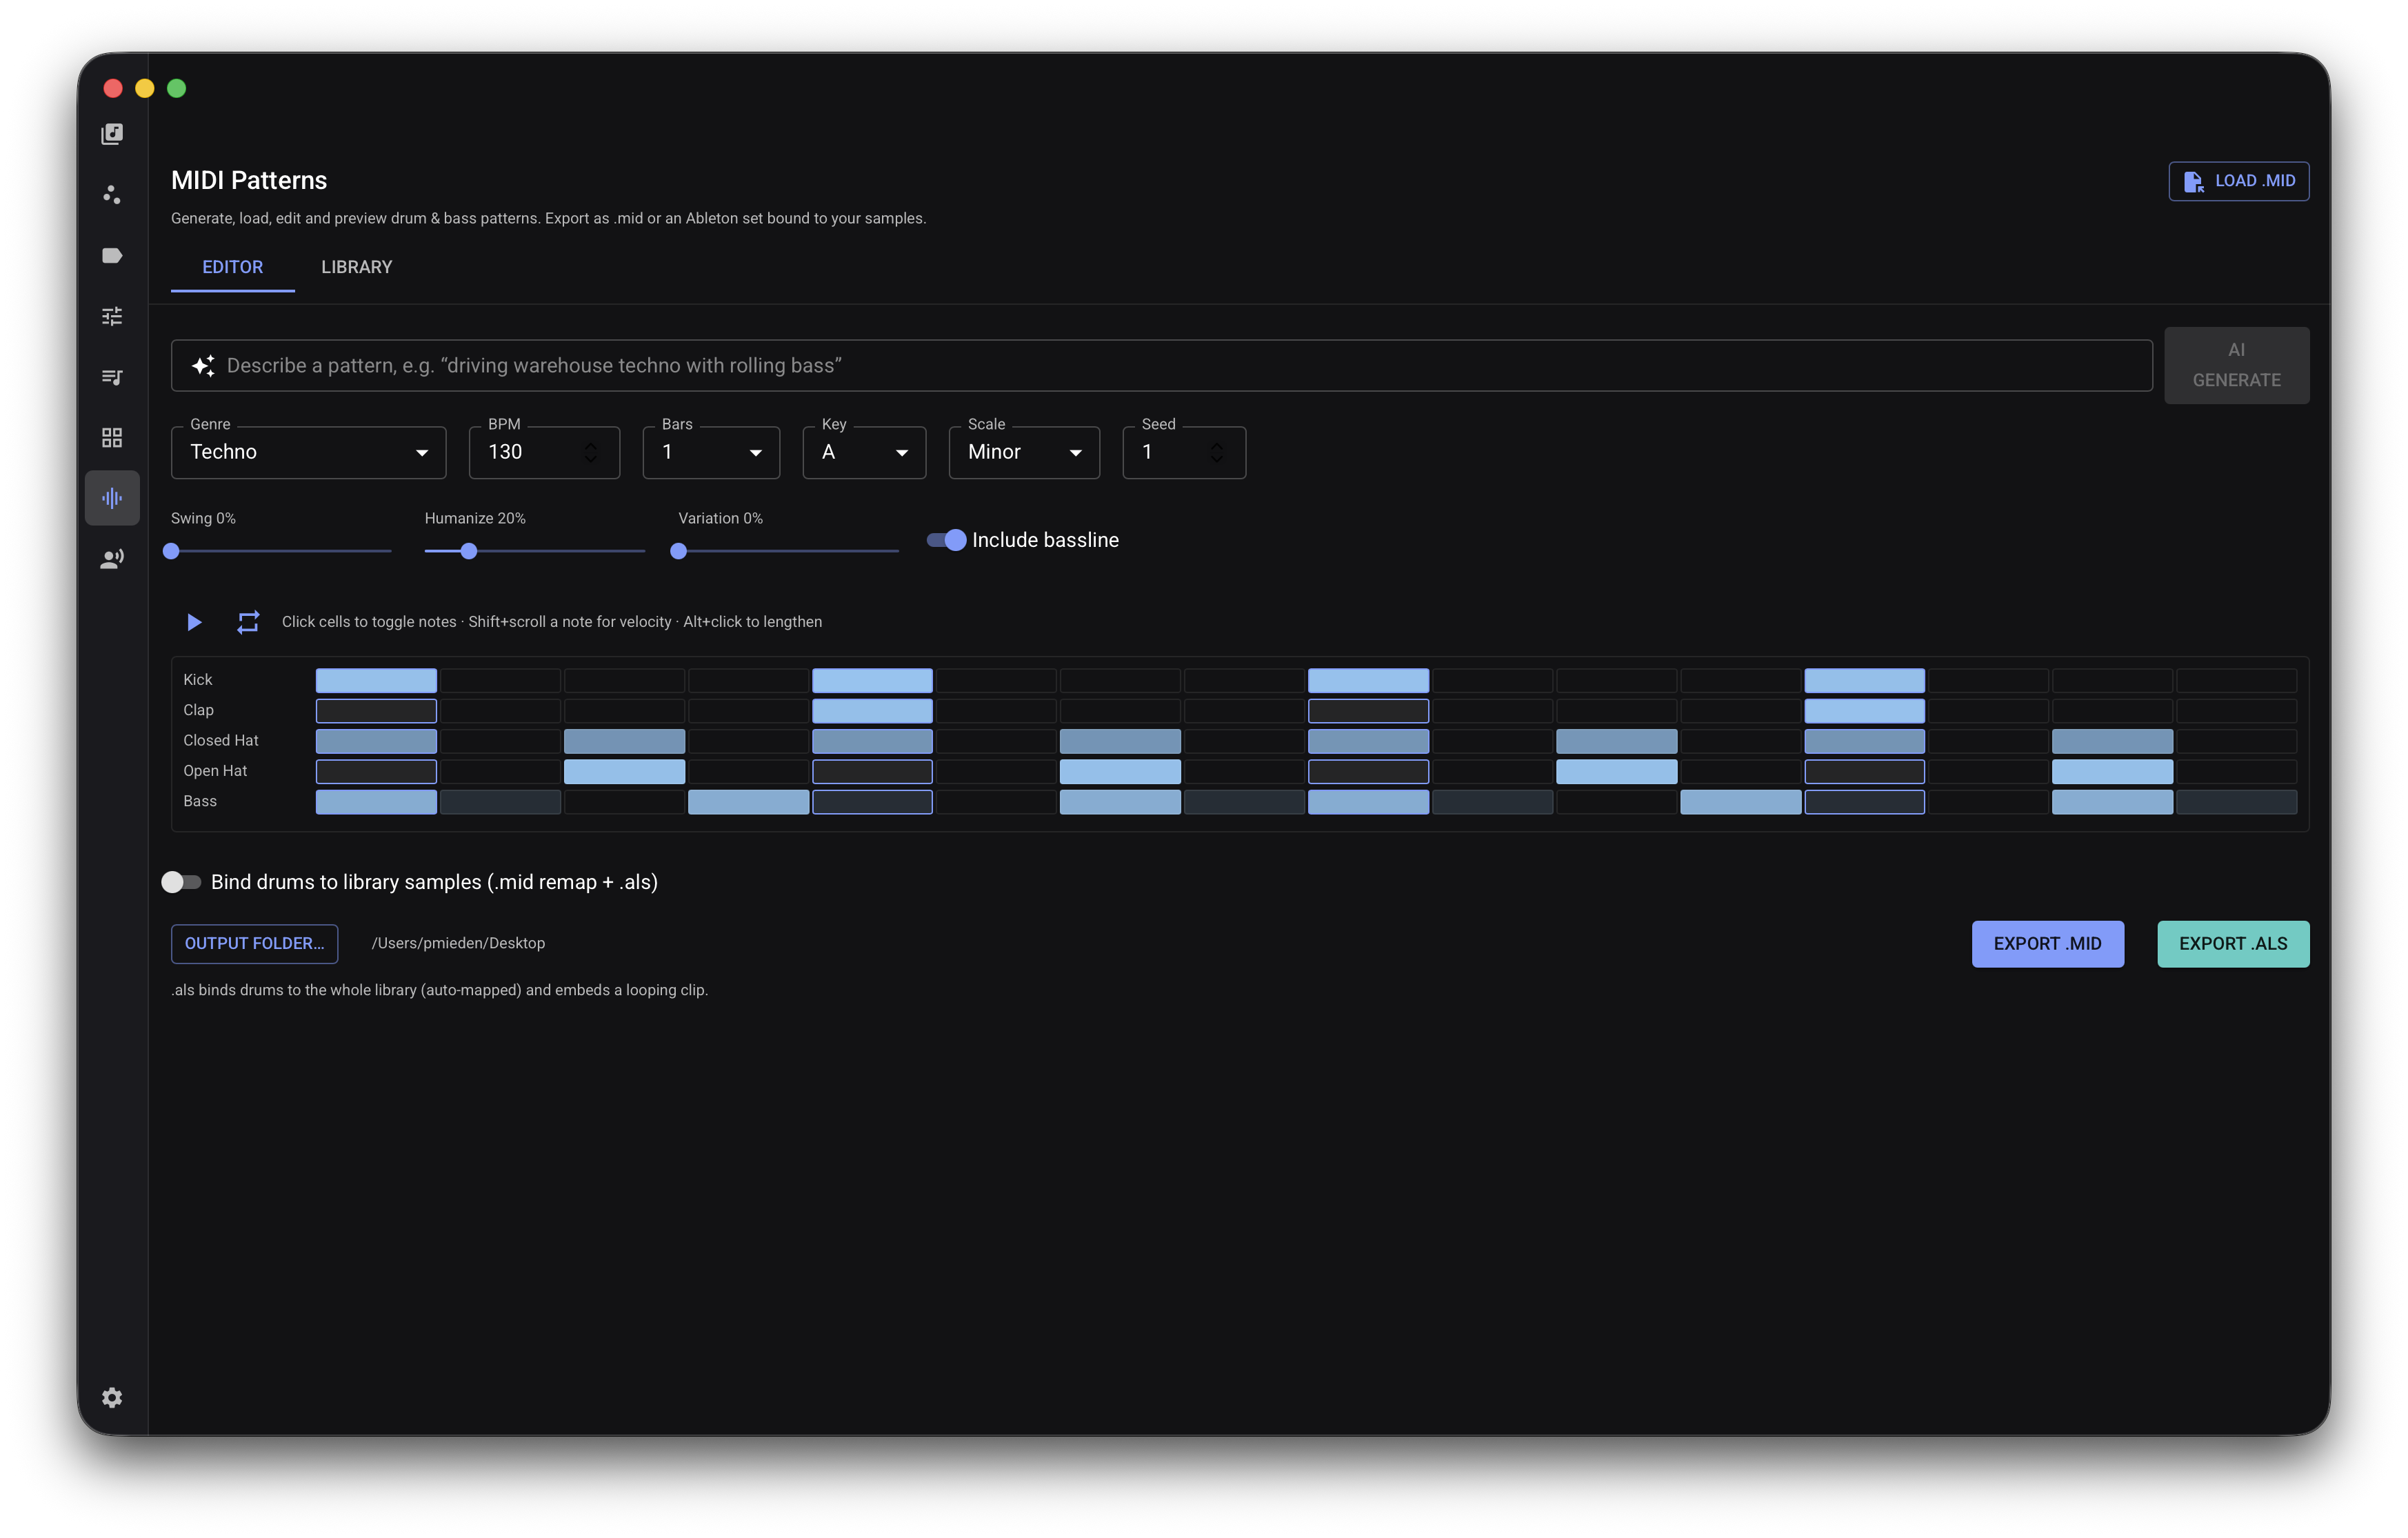
Task: Click the LOAD .MID button
Action: coord(2238,181)
